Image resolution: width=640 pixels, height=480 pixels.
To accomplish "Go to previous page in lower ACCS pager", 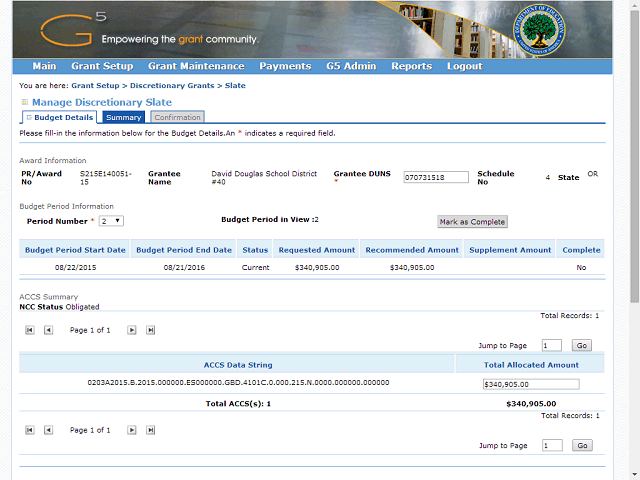I will tap(49, 430).
